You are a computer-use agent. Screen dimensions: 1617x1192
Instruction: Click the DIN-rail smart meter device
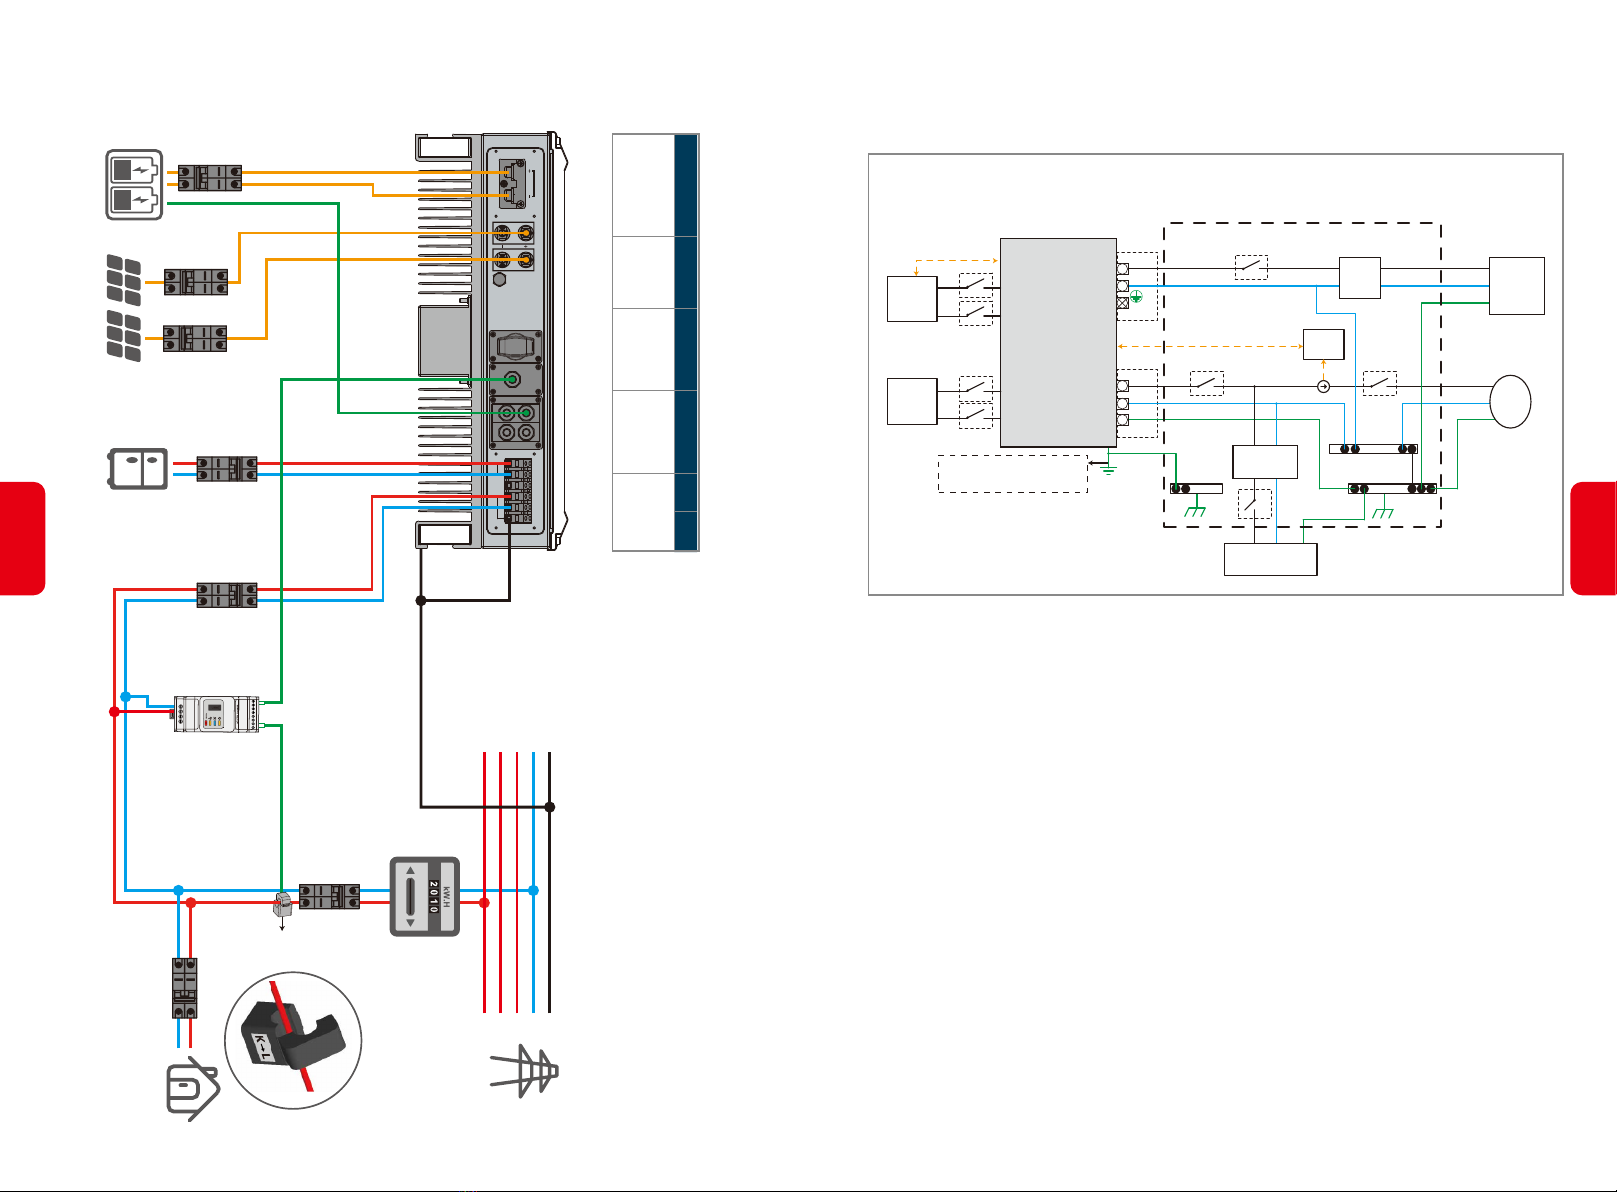coord(217,714)
